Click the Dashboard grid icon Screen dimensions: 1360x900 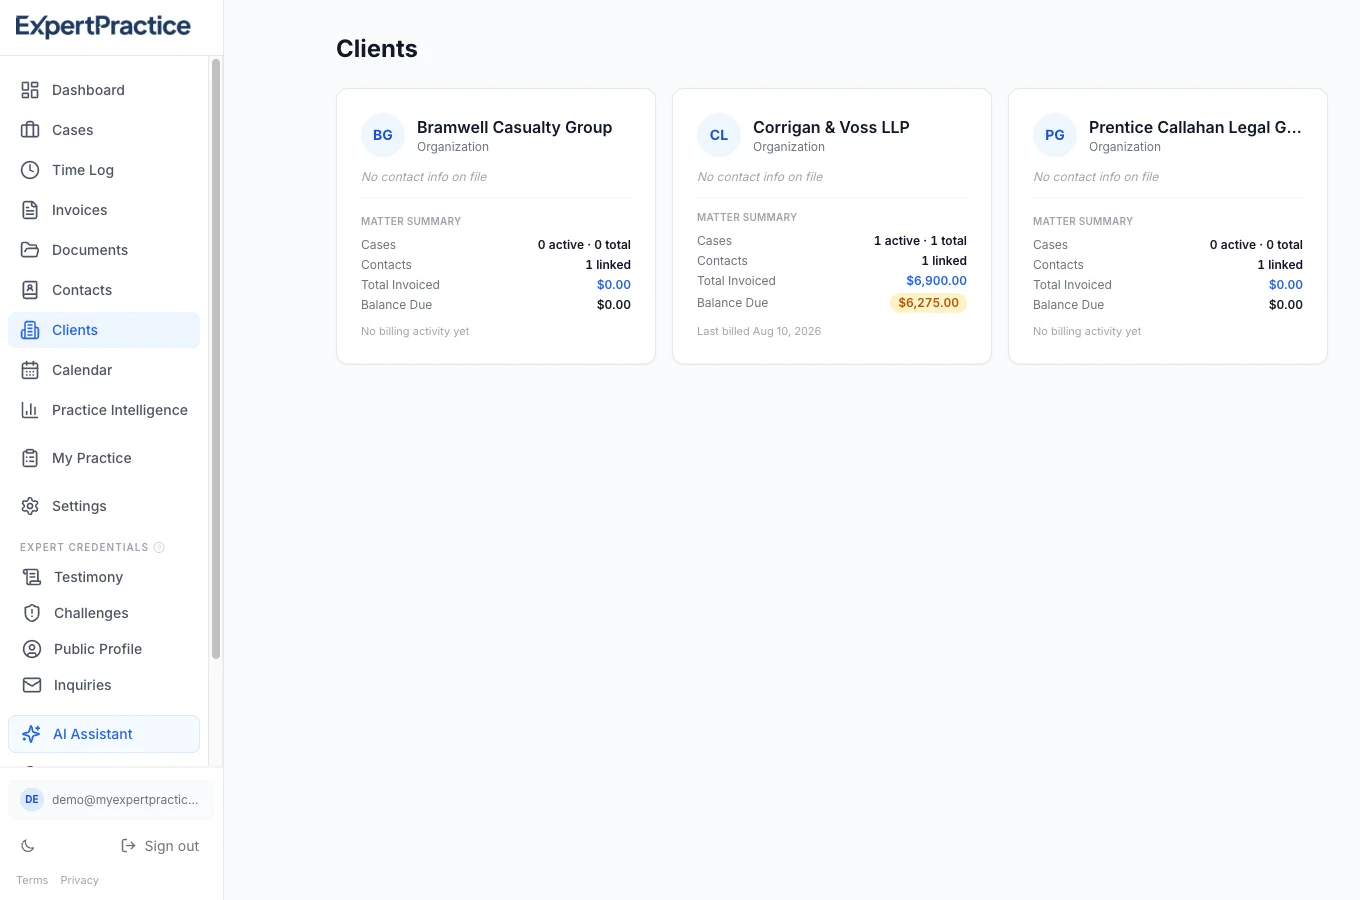tap(30, 90)
